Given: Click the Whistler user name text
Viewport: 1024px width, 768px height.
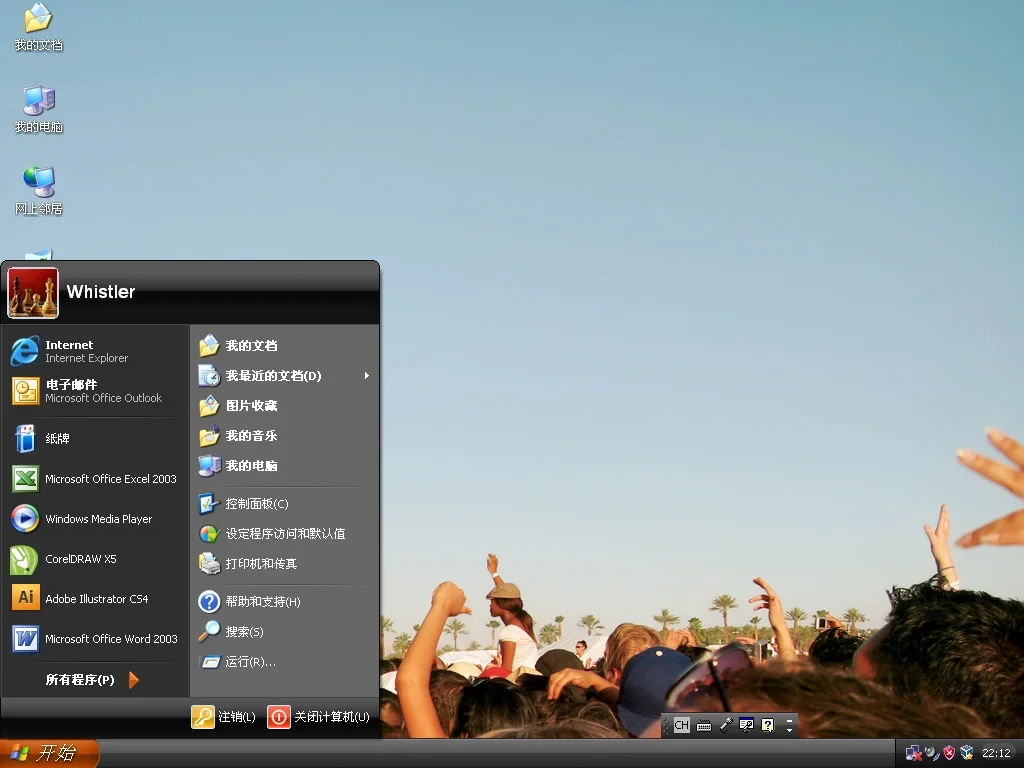Looking at the screenshot, I should click(x=101, y=292).
